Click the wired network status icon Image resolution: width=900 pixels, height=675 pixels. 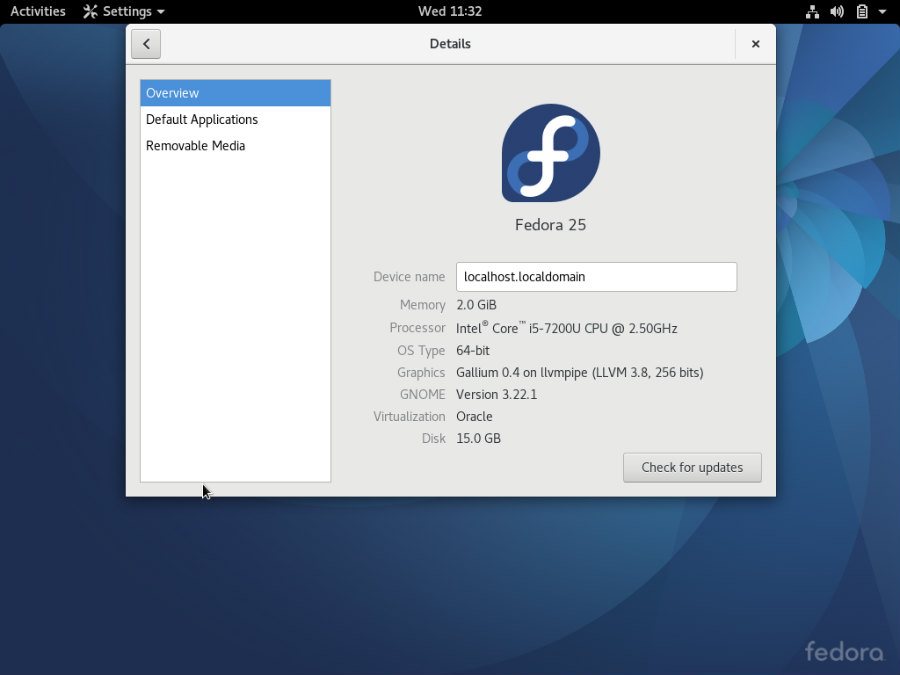click(812, 12)
